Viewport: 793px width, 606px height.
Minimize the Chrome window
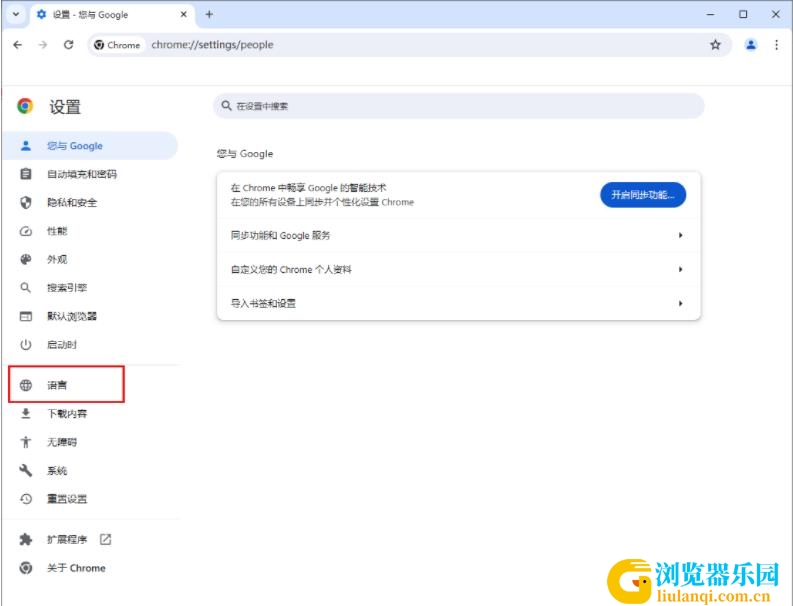click(710, 14)
